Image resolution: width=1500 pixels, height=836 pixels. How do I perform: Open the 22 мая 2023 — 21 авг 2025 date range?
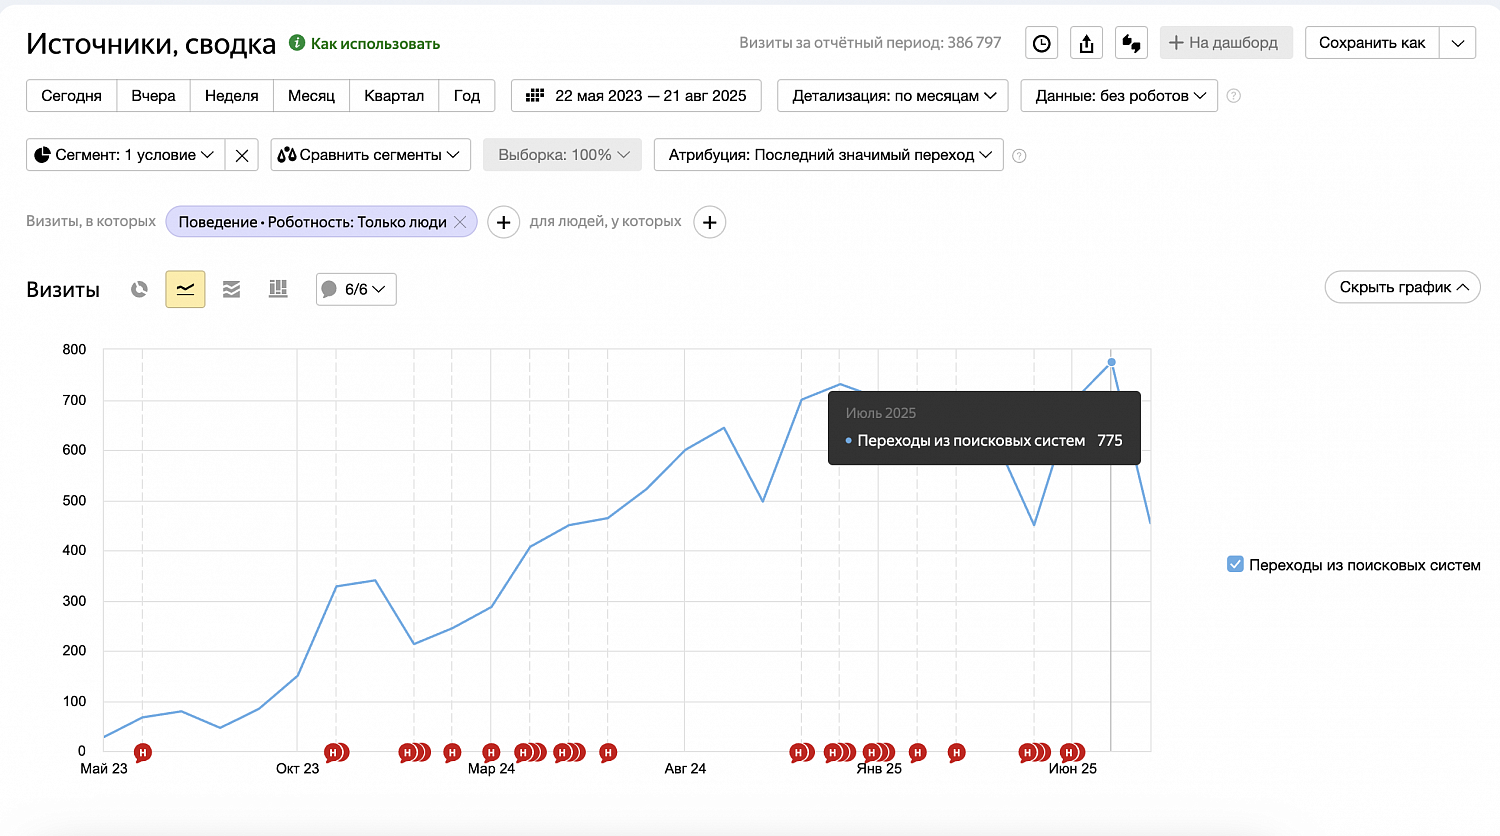636,96
